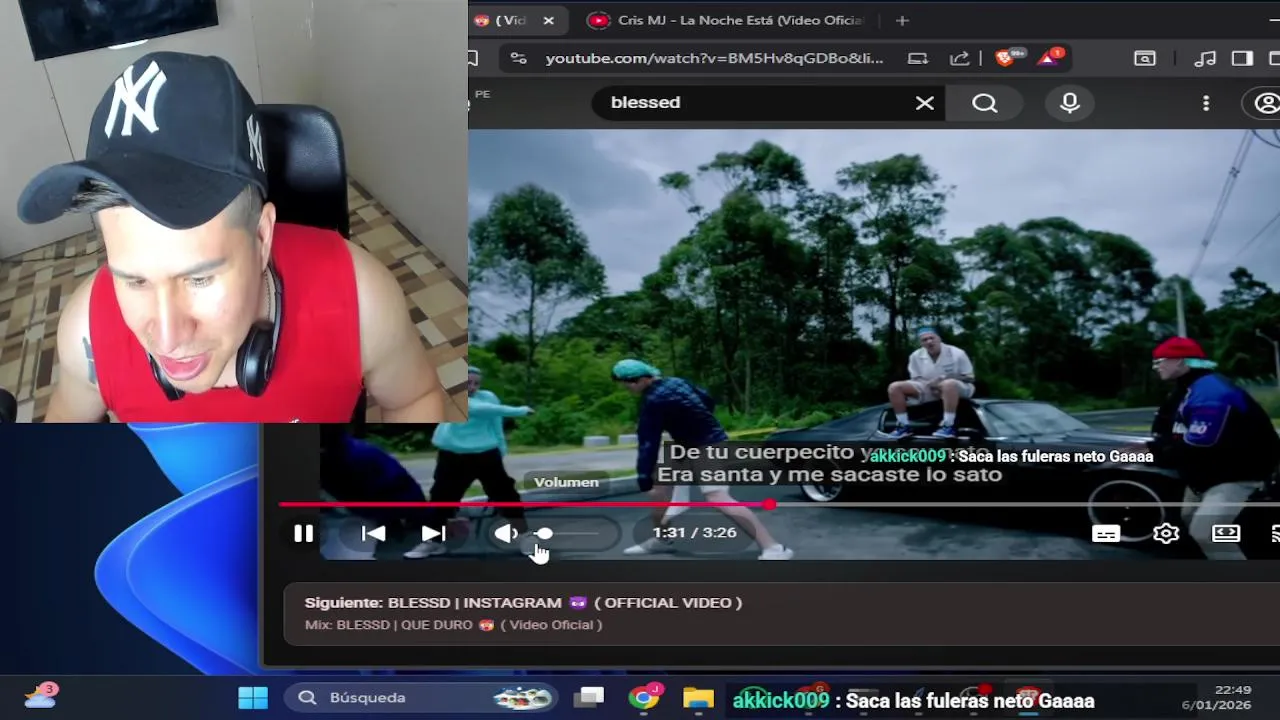The width and height of the screenshot is (1280, 720).
Task: Click the share page icon
Action: pyautogui.click(x=959, y=58)
